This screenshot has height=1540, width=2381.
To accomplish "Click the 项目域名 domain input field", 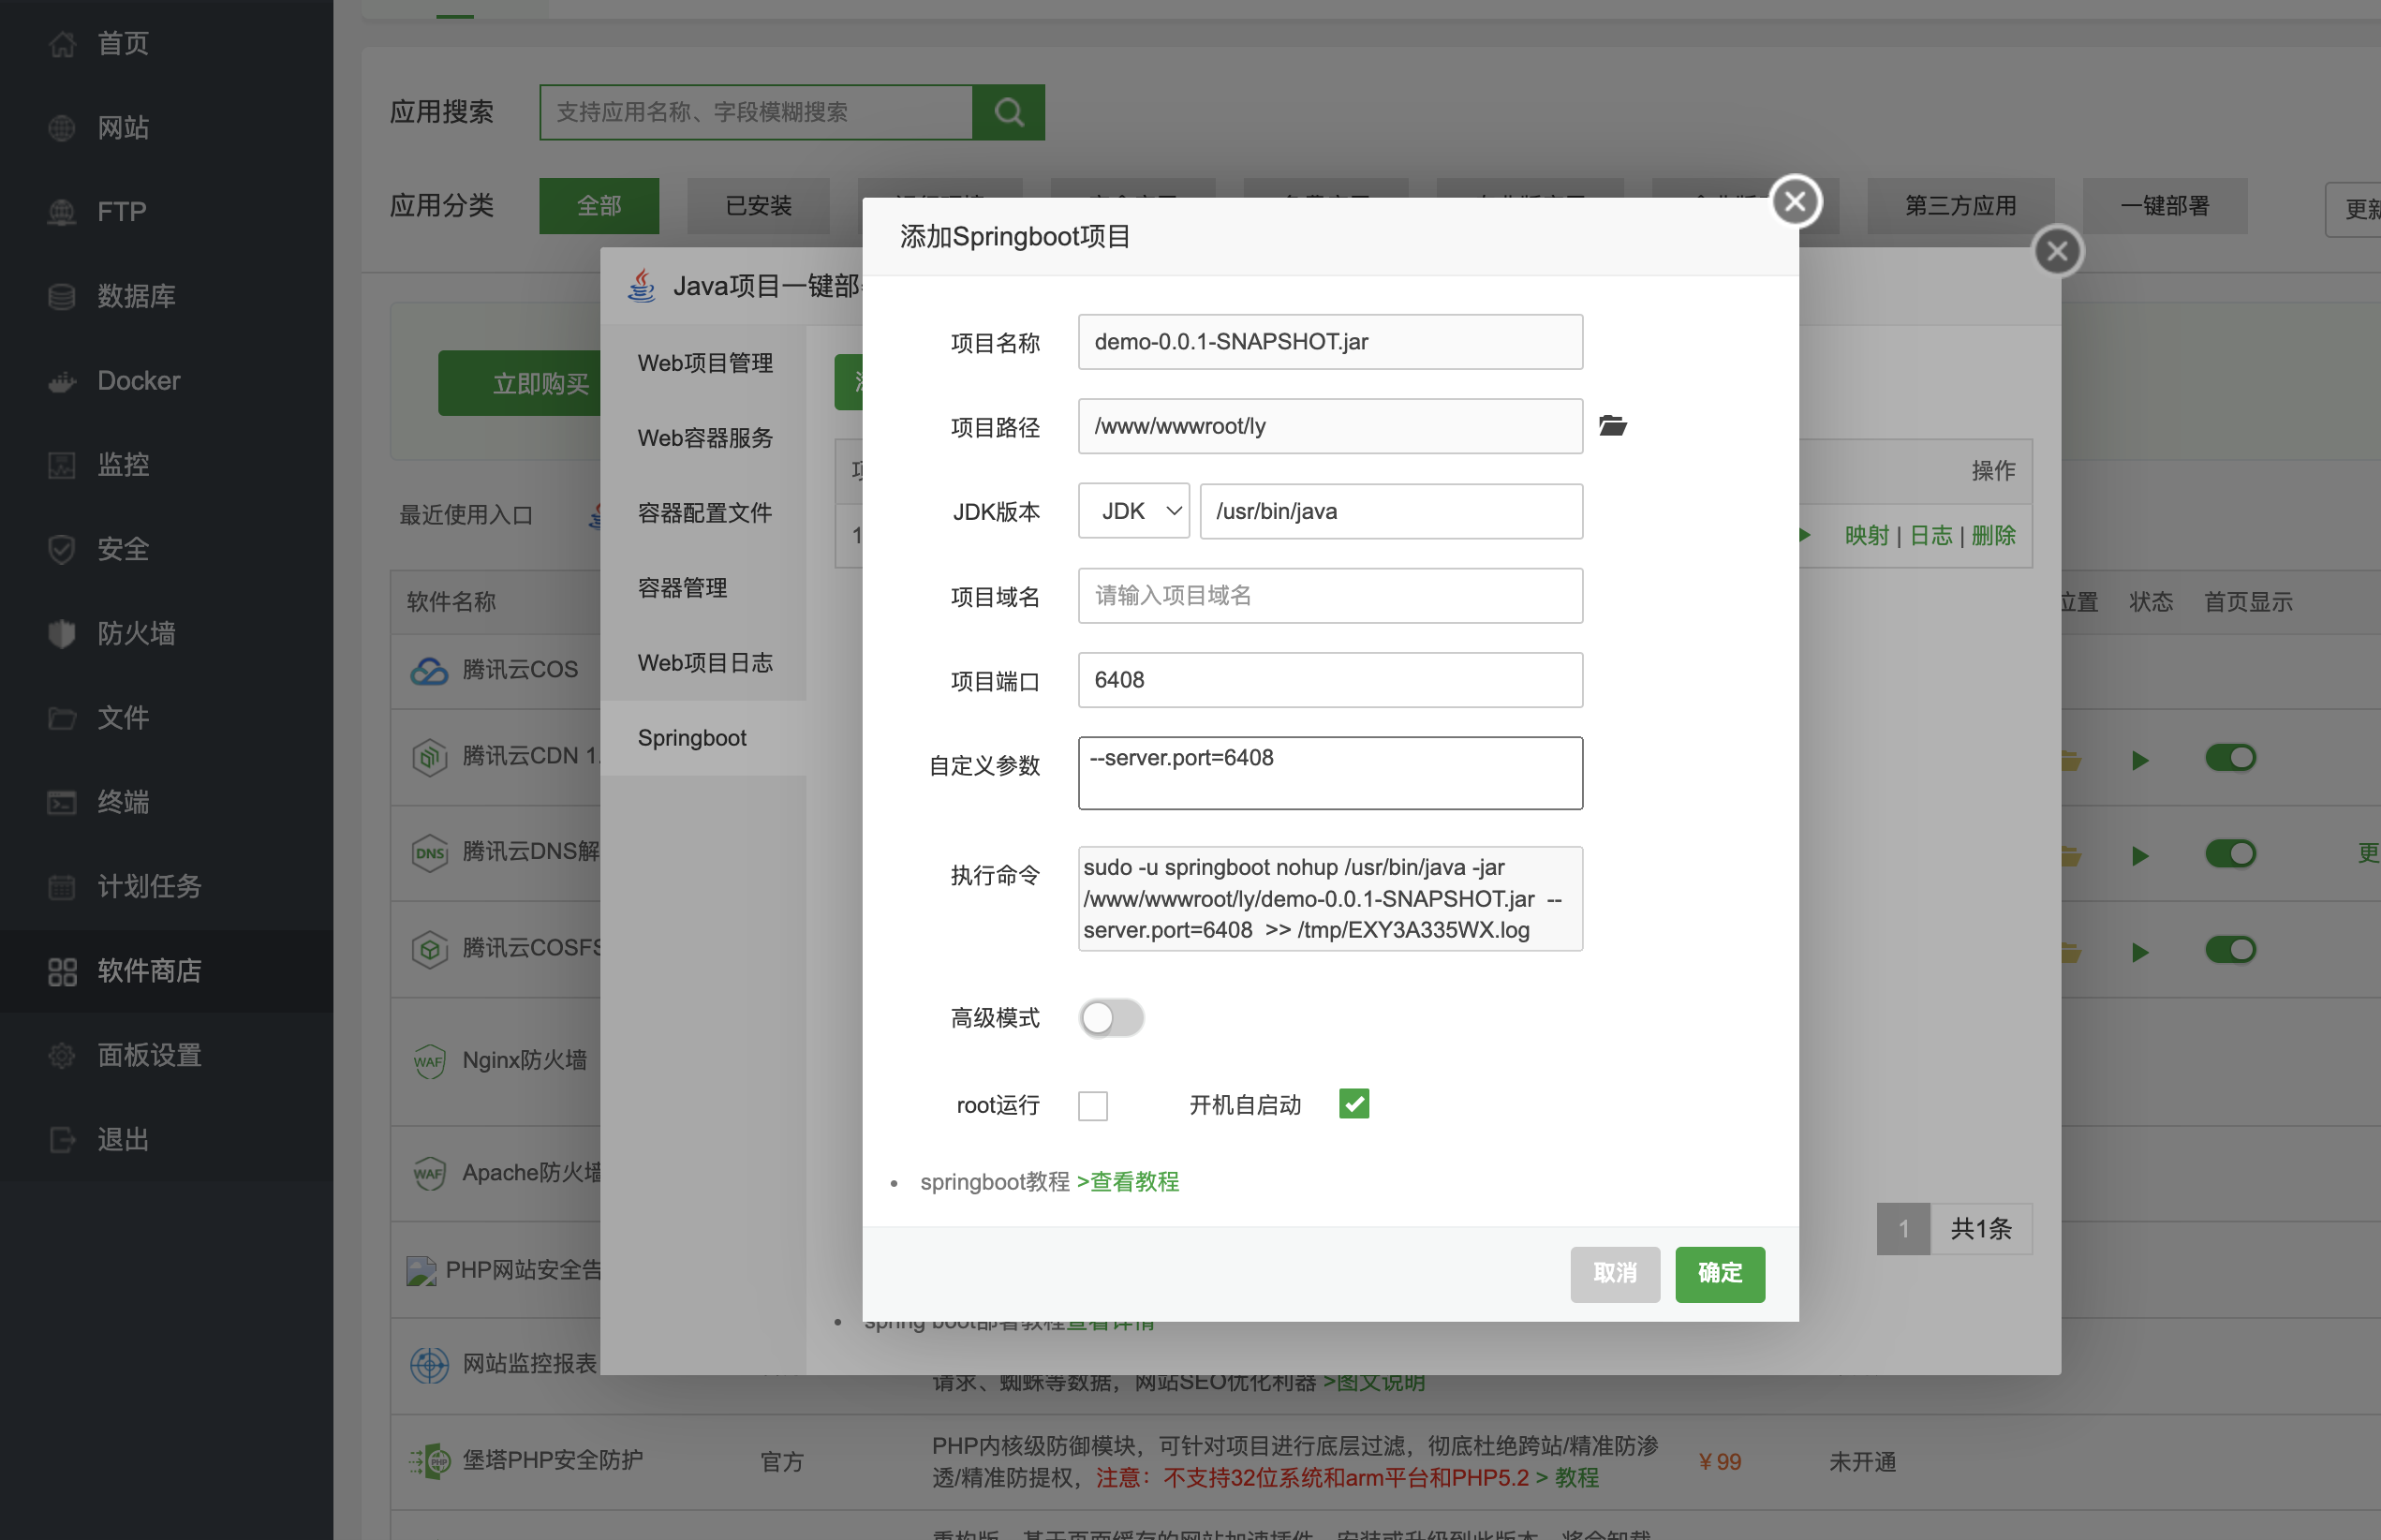I will tap(1329, 596).
